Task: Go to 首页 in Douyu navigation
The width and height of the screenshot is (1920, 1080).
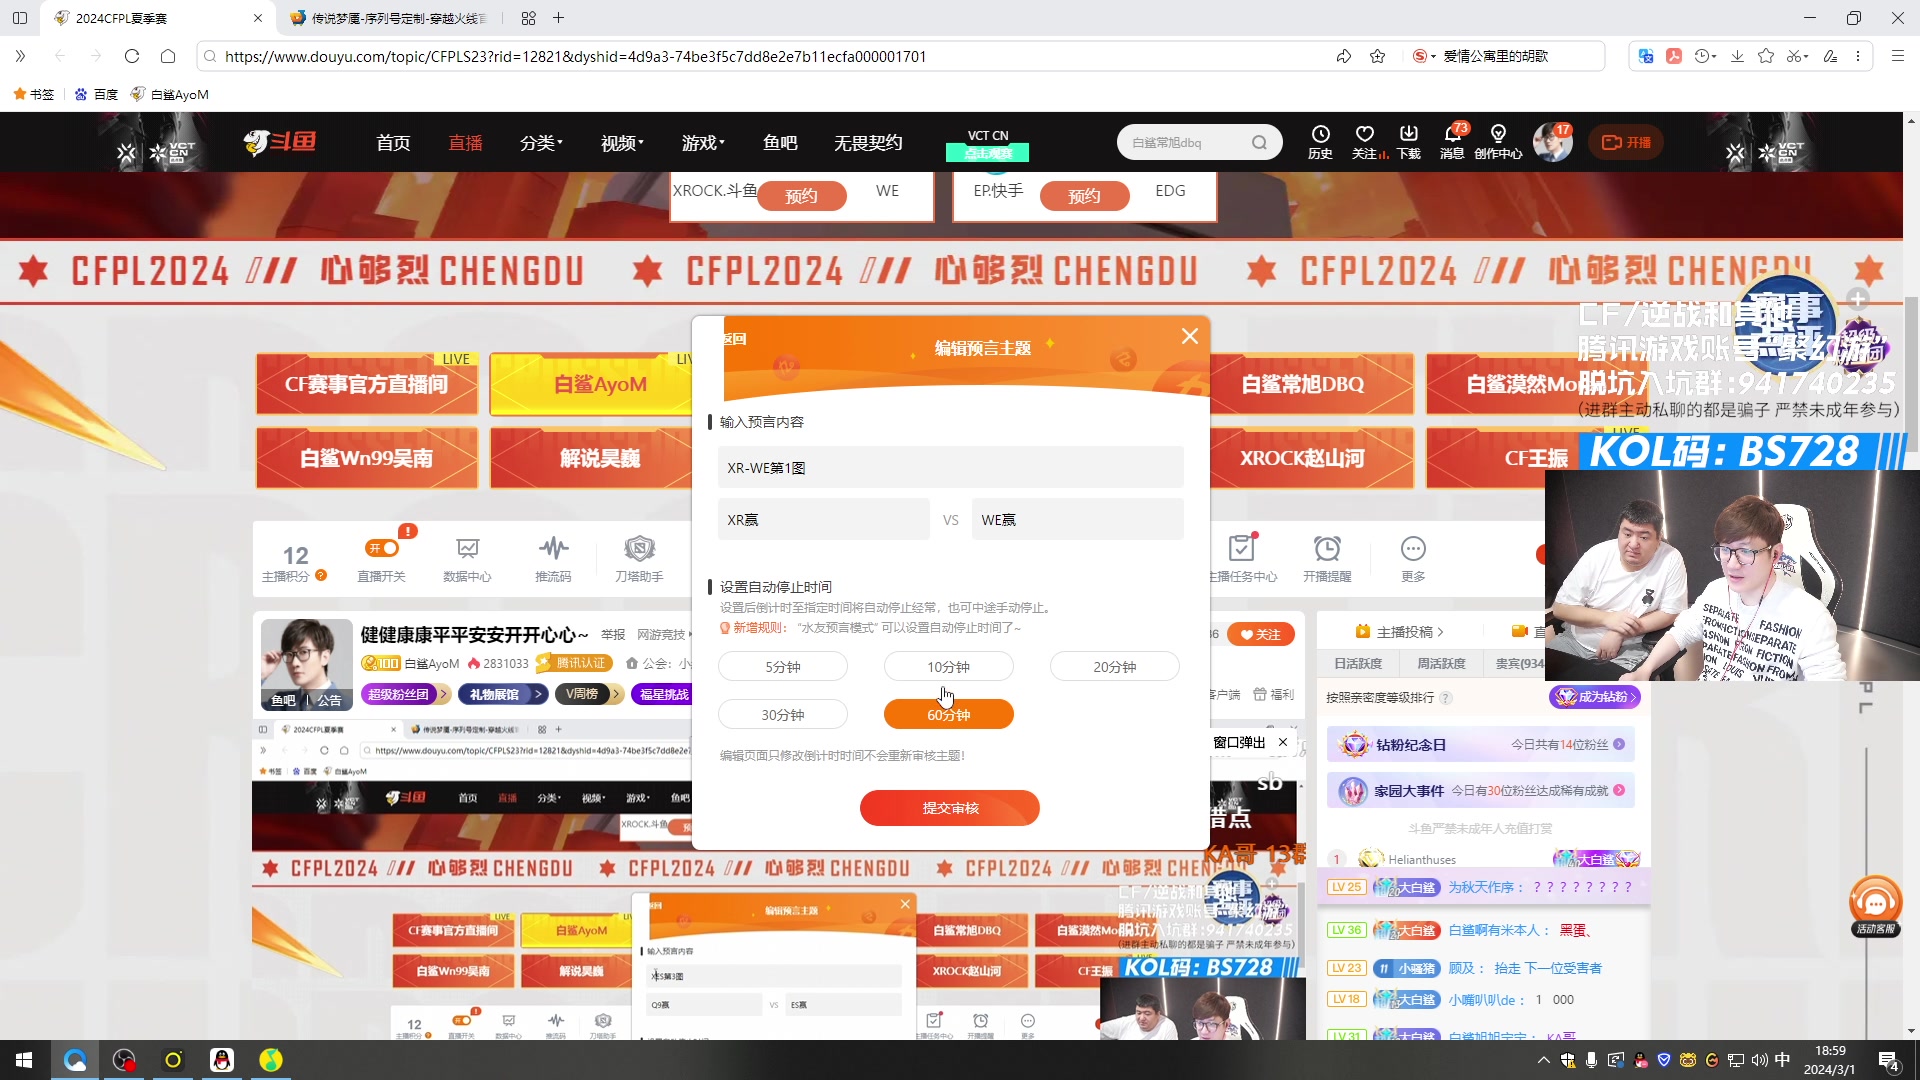Action: [393, 143]
